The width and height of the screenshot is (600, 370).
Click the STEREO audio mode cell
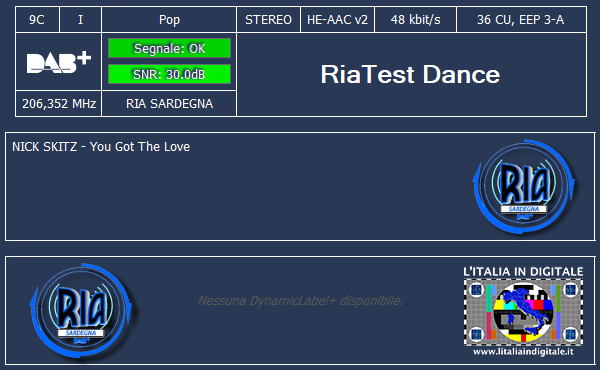point(268,19)
